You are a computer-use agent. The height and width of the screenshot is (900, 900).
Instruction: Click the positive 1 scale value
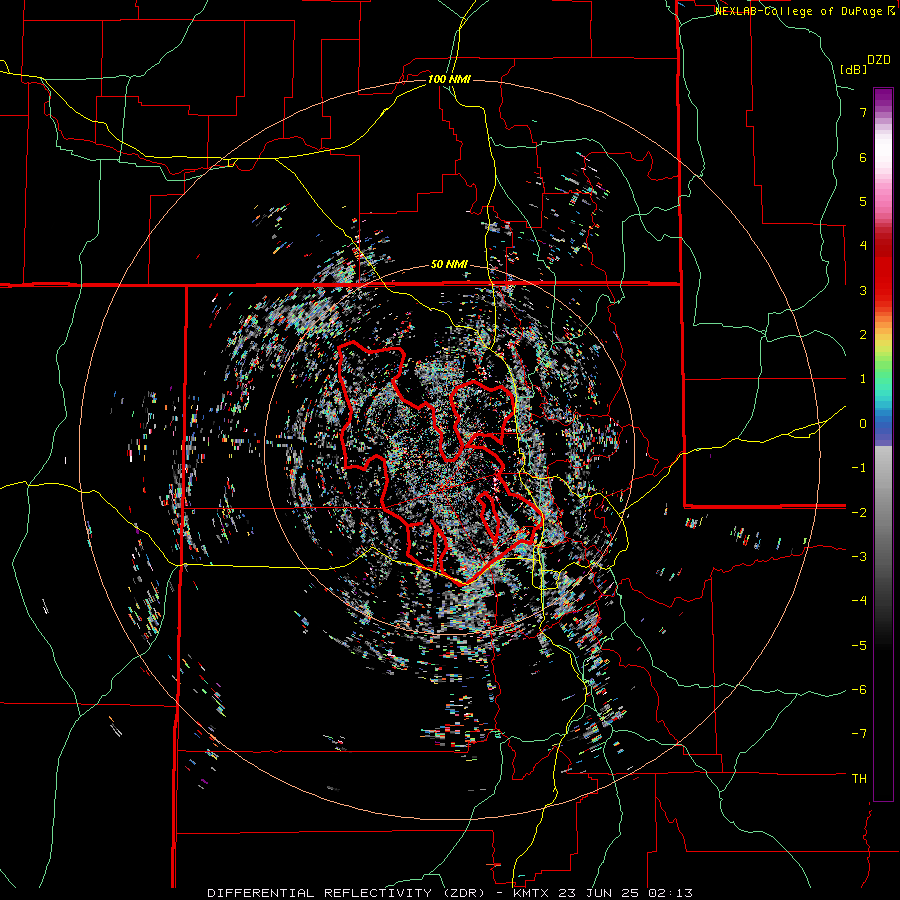863,378
